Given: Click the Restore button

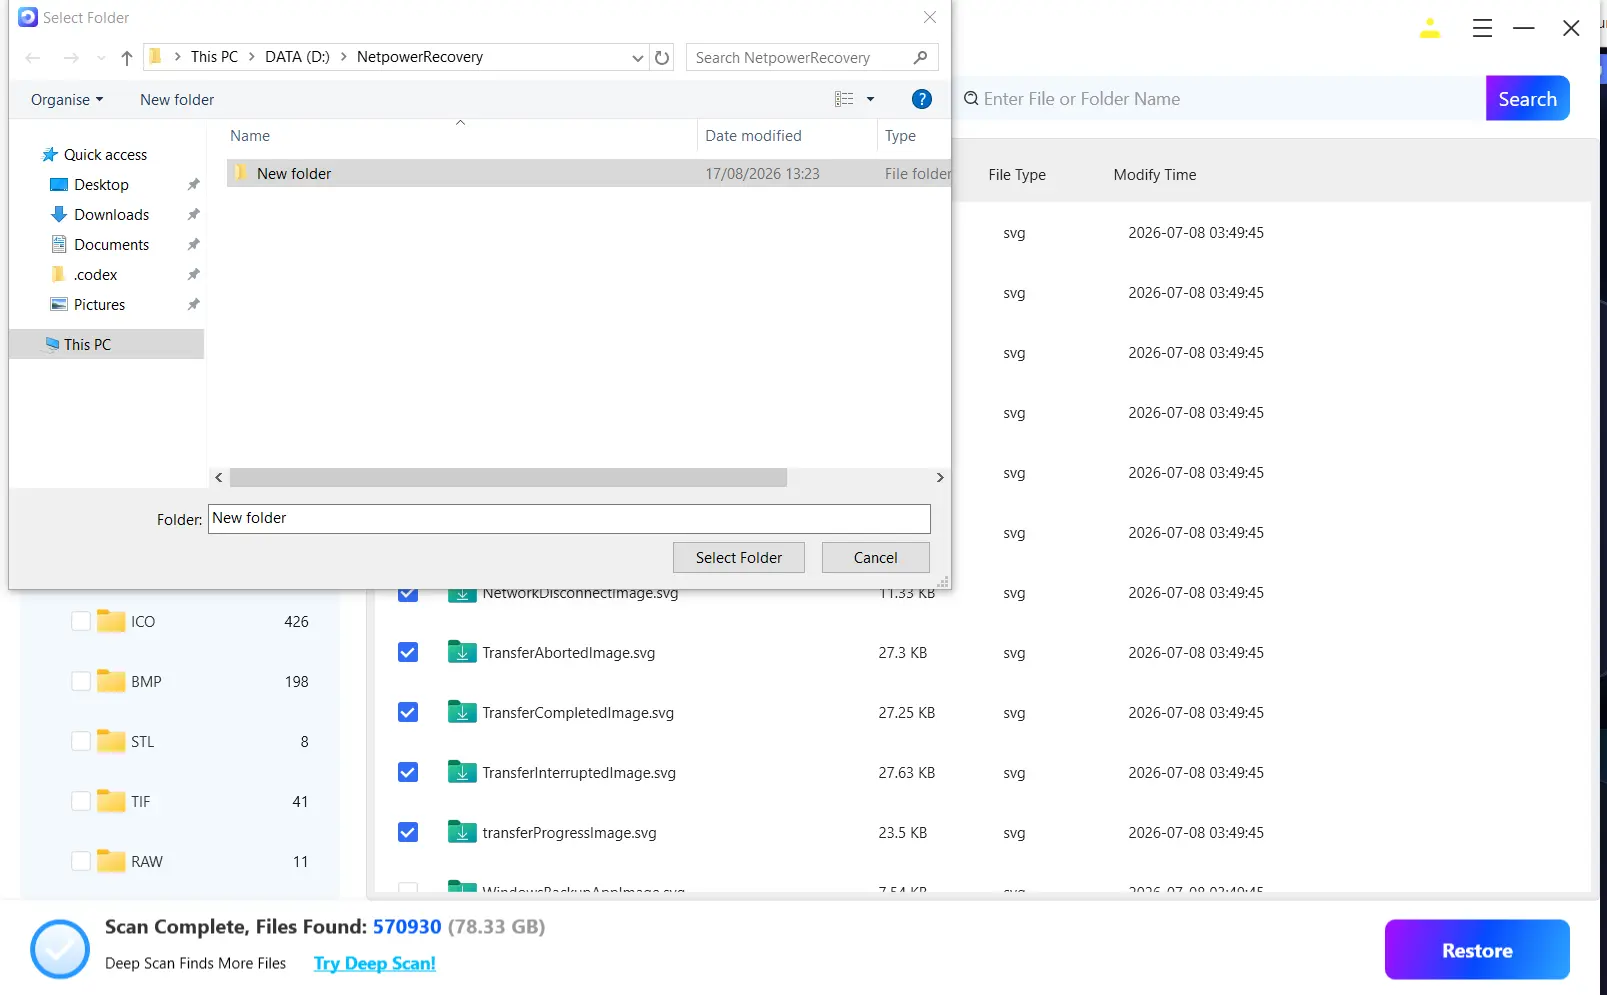Looking at the screenshot, I should pyautogui.click(x=1477, y=950).
